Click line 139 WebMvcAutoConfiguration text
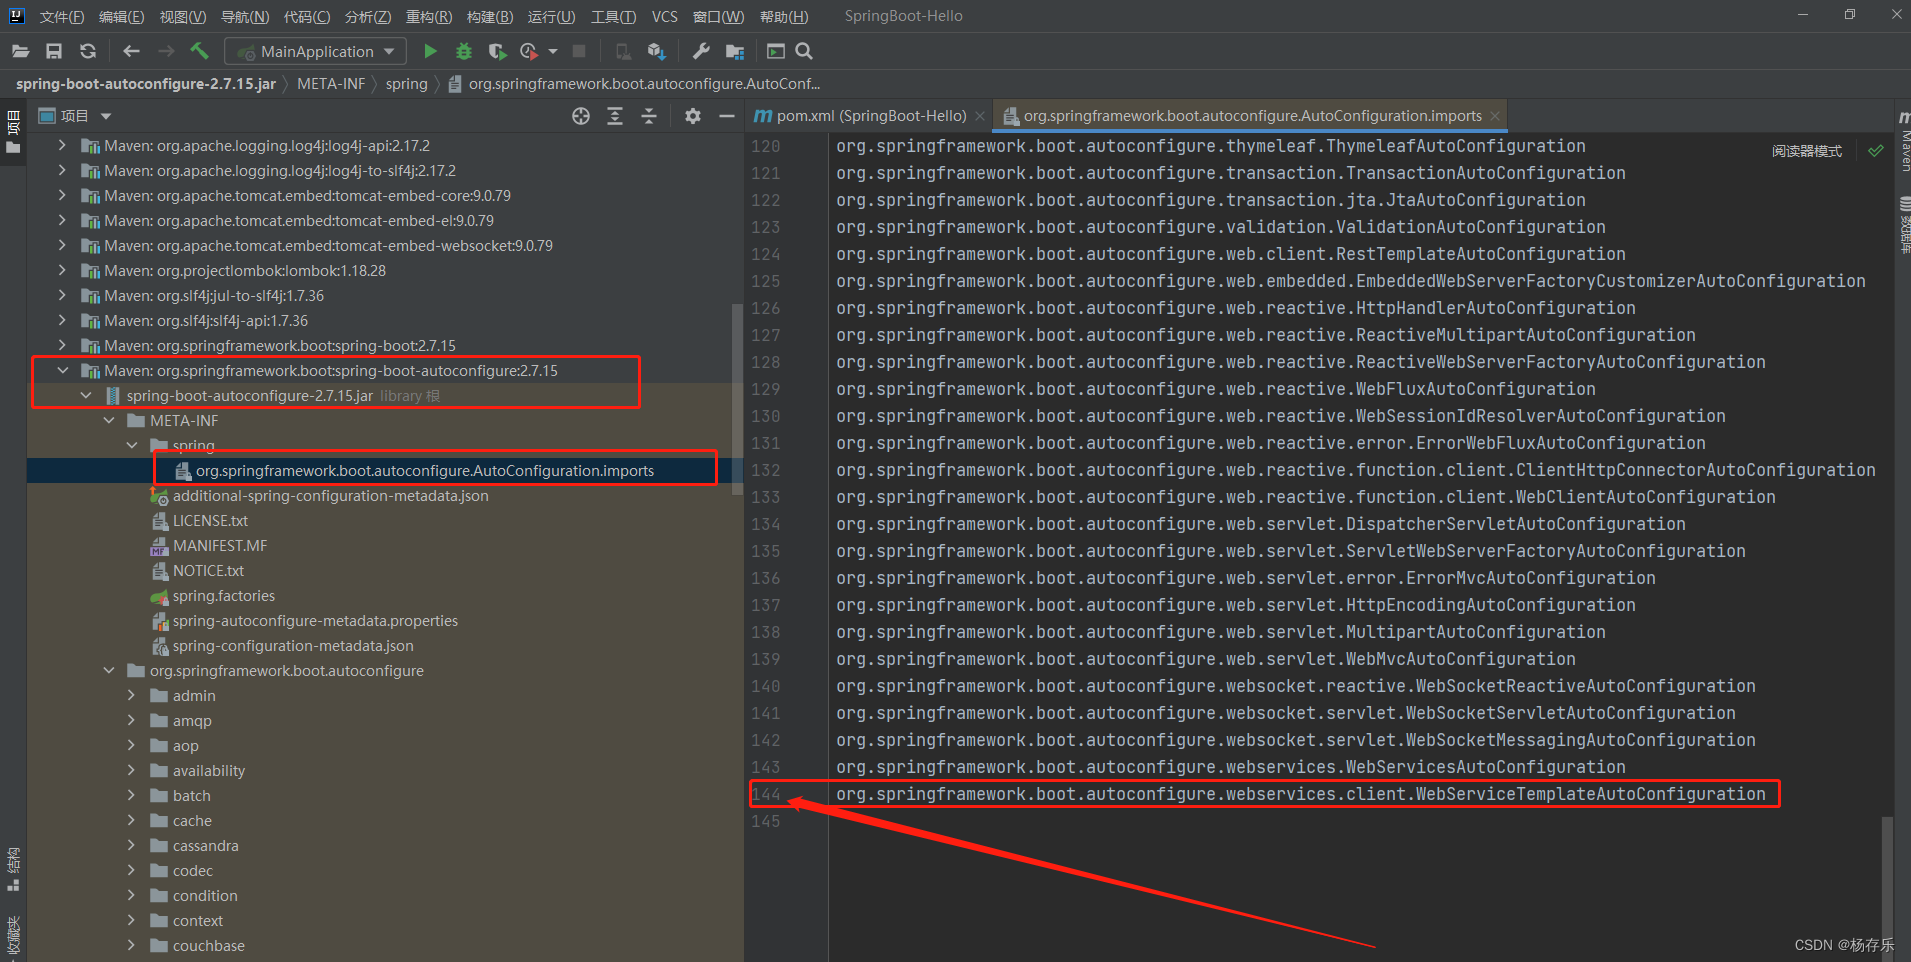Screen dimensions: 1911x962 pyautogui.click(x=1205, y=659)
